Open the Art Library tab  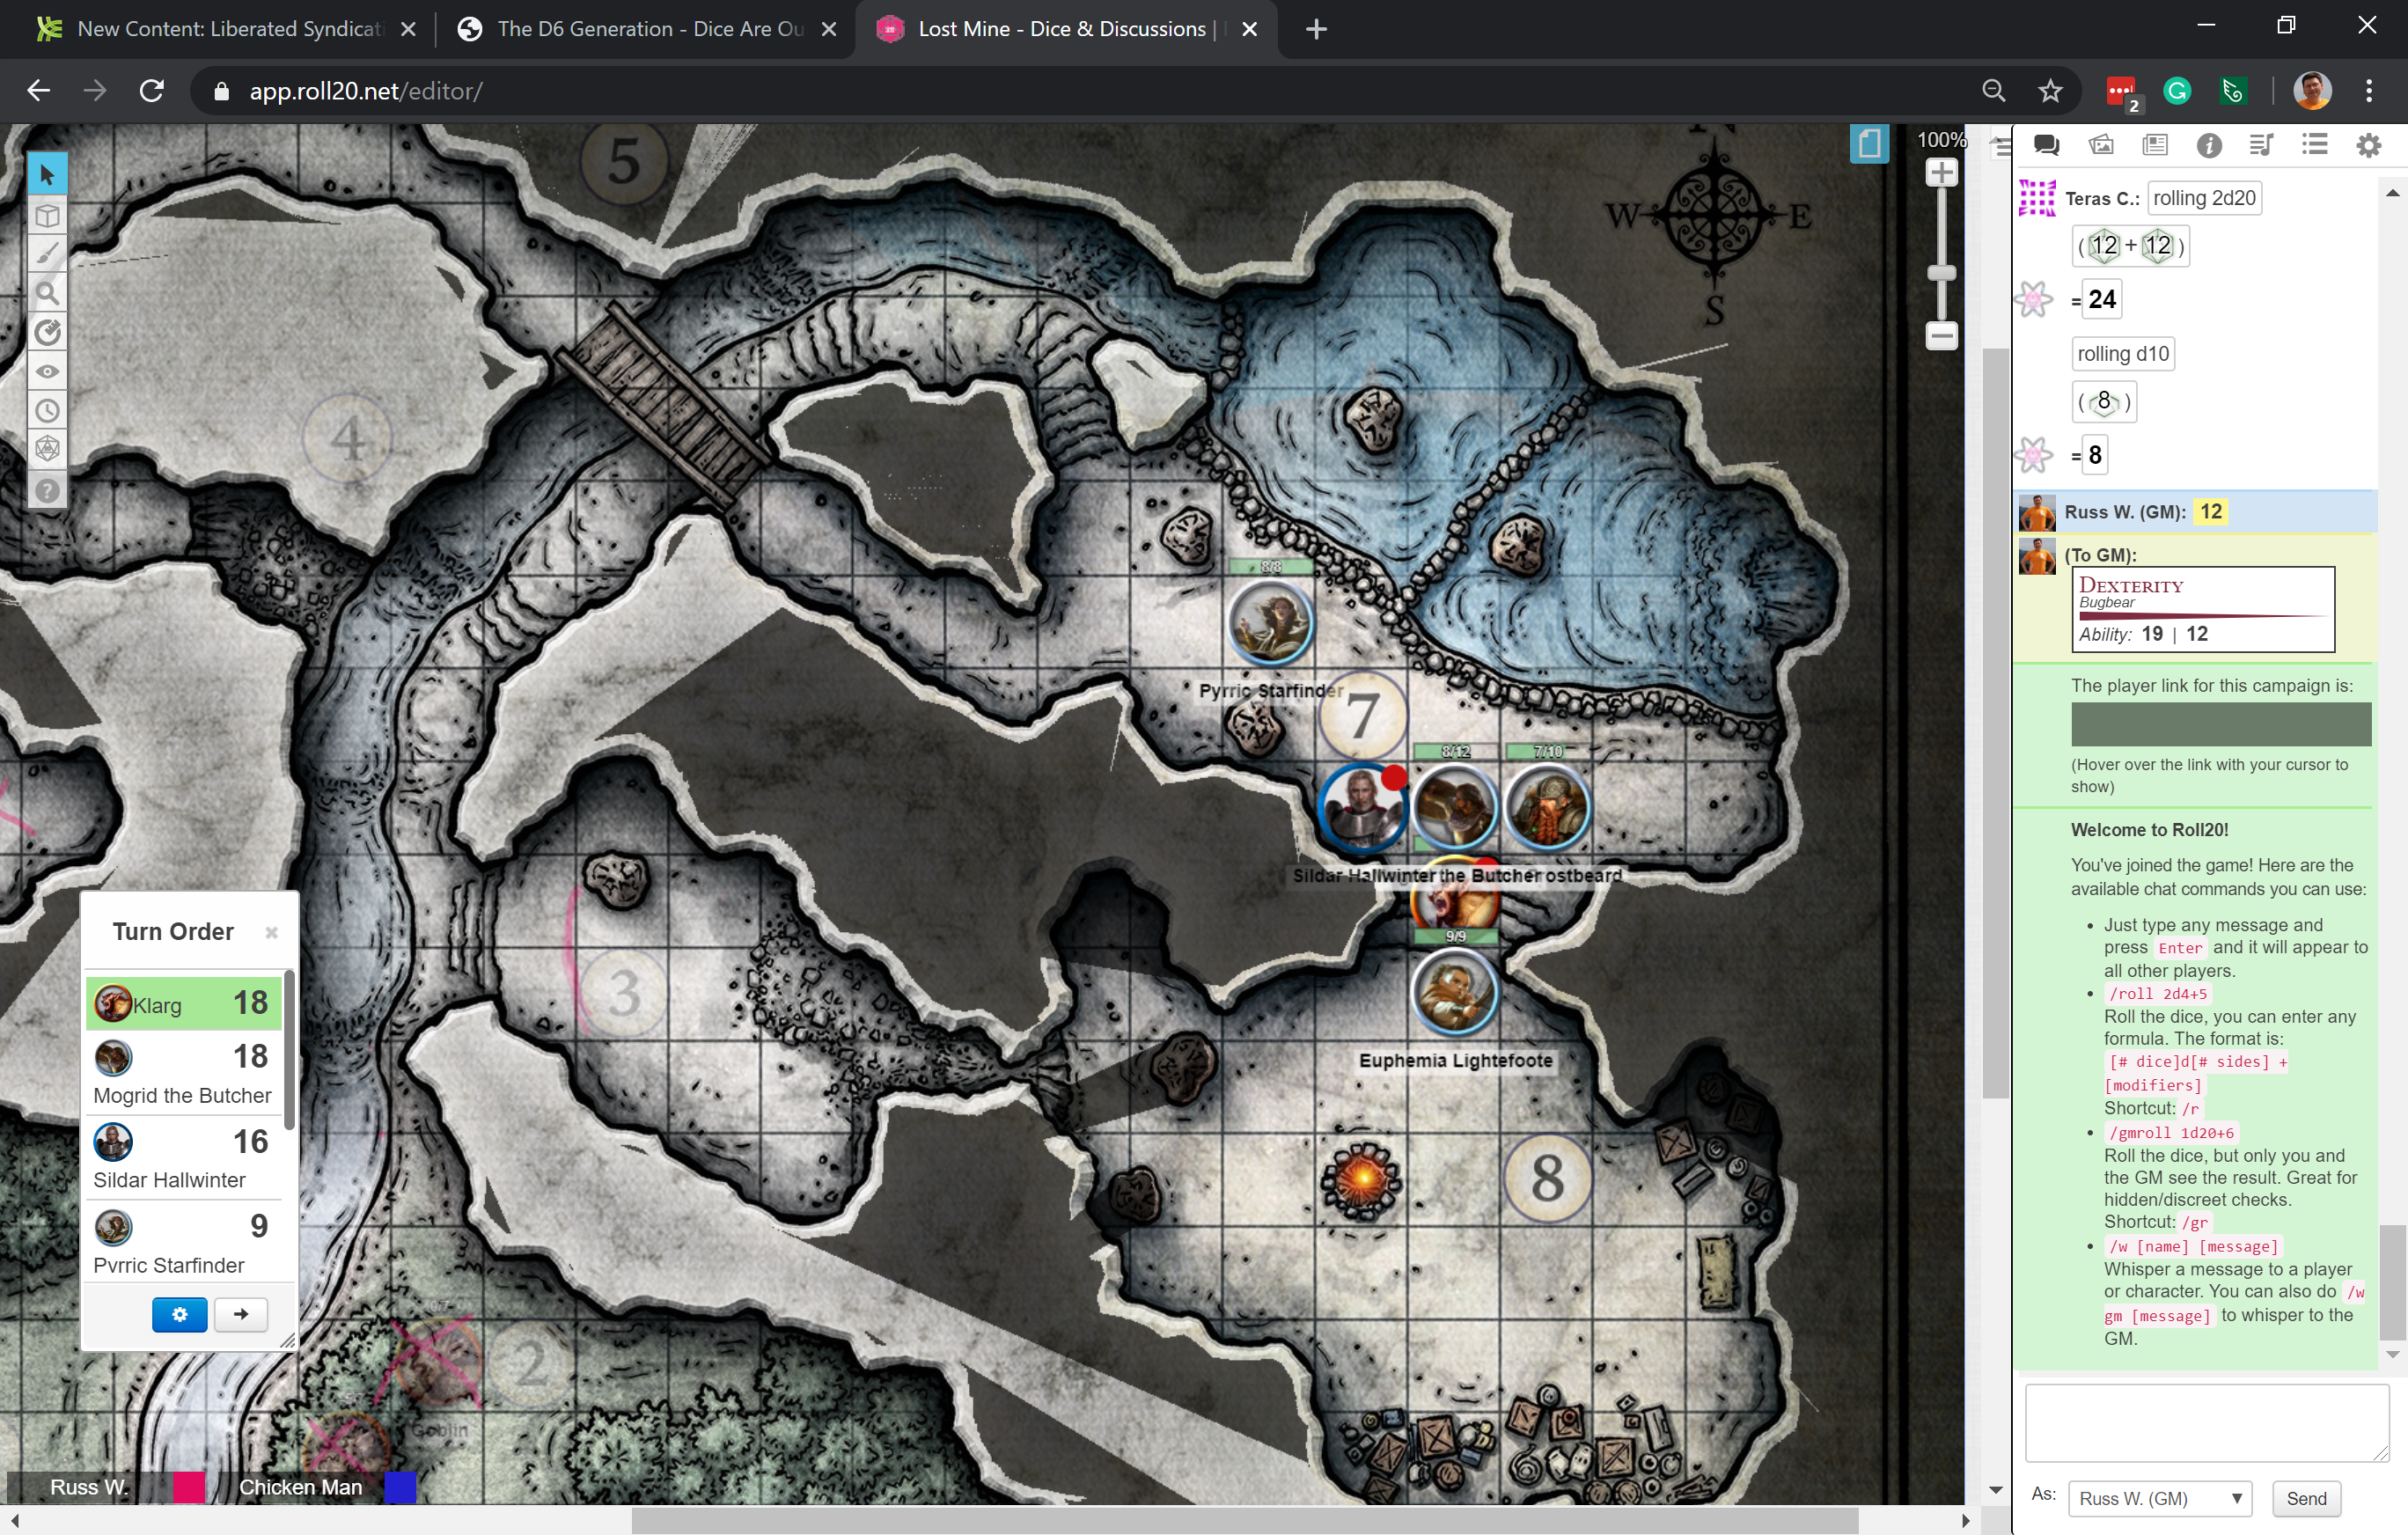(x=2101, y=146)
